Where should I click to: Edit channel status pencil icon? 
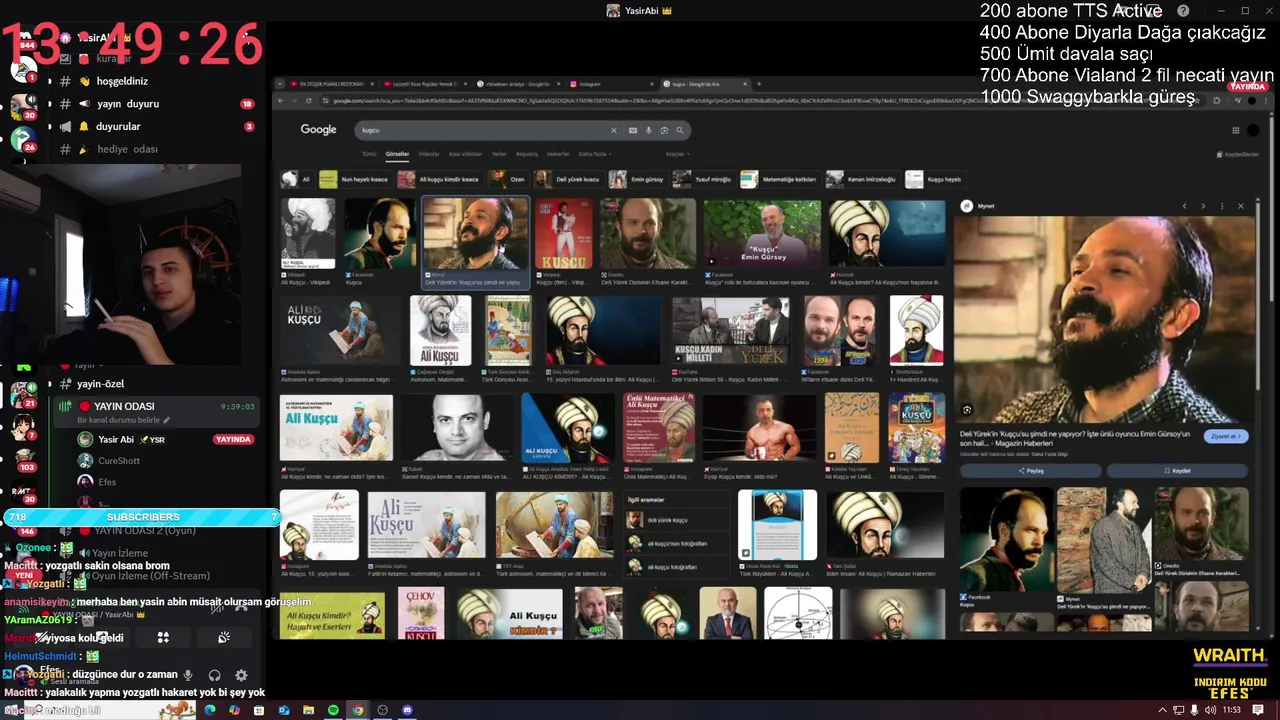click(x=167, y=420)
